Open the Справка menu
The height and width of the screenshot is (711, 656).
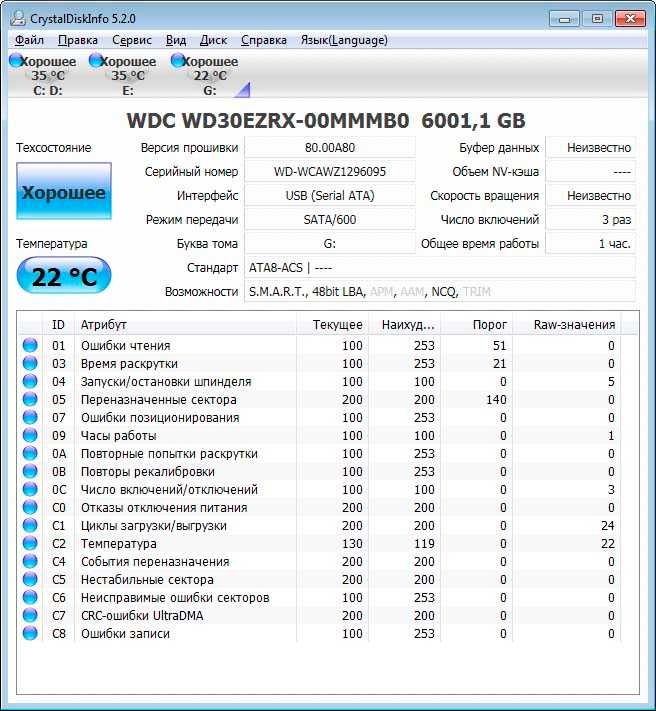coord(263,40)
